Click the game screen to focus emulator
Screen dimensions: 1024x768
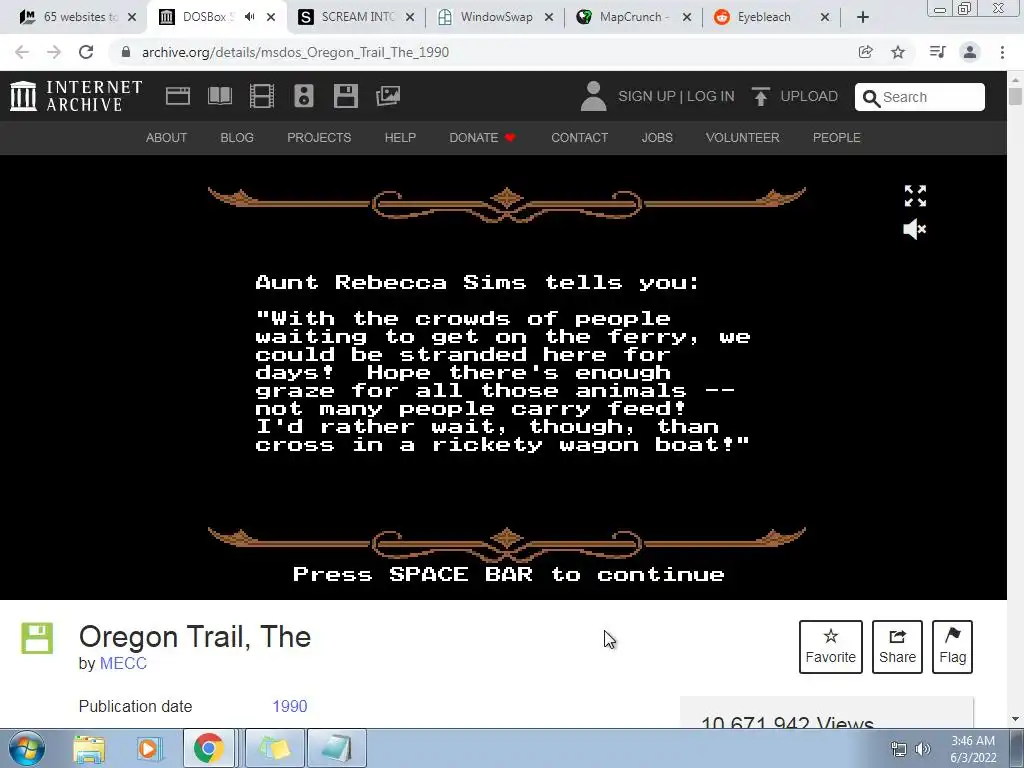(x=507, y=377)
